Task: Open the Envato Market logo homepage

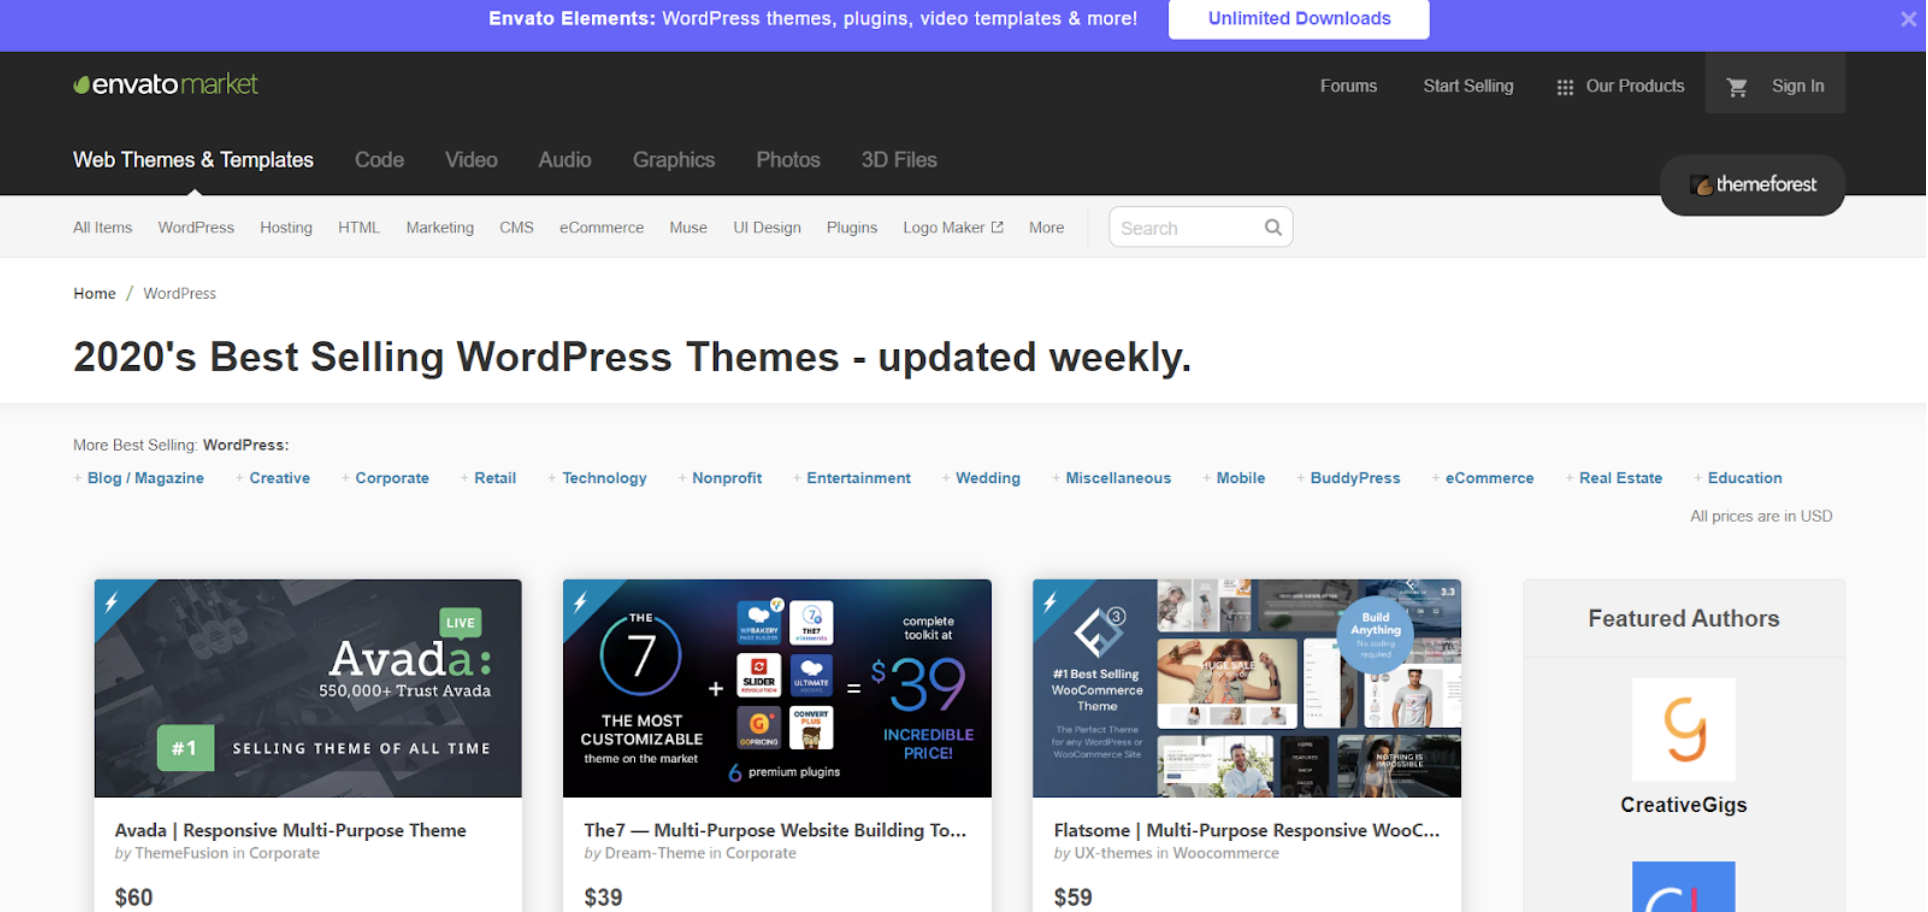Action: (166, 85)
